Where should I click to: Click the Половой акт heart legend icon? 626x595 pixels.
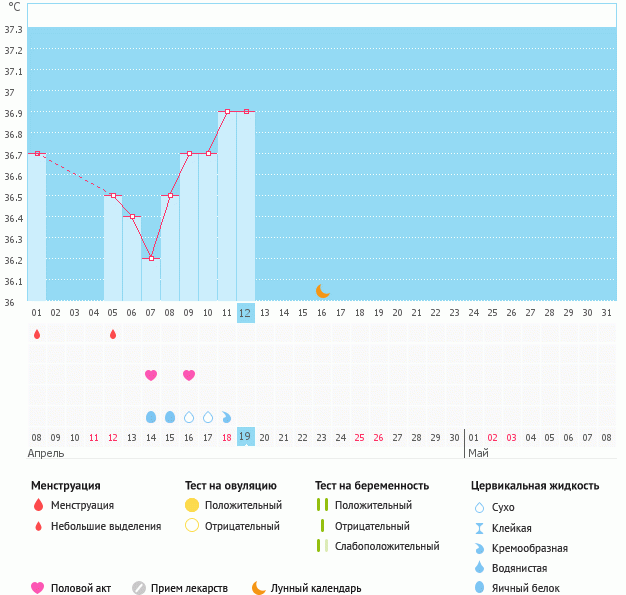38,588
